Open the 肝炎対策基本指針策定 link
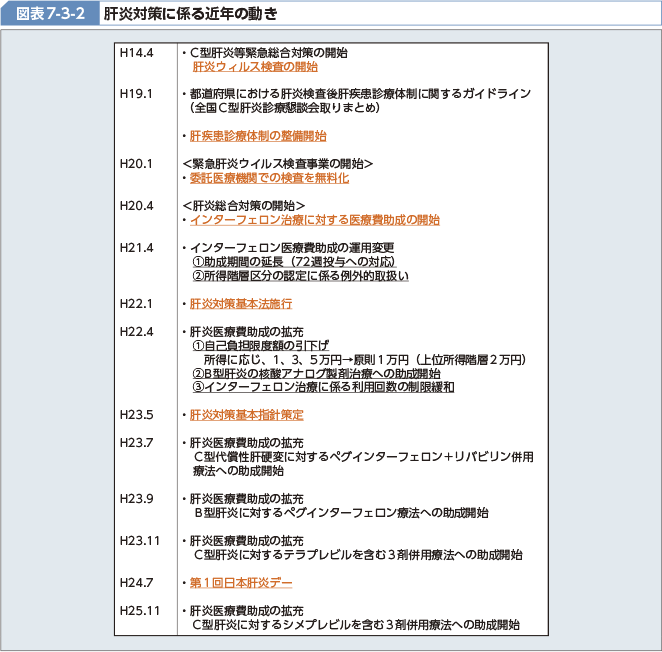The image size is (662, 652). click(246, 415)
